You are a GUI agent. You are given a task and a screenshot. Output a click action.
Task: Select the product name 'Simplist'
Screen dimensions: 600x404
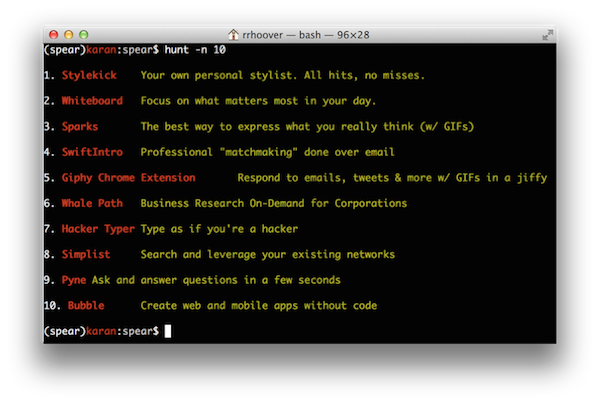click(x=86, y=254)
